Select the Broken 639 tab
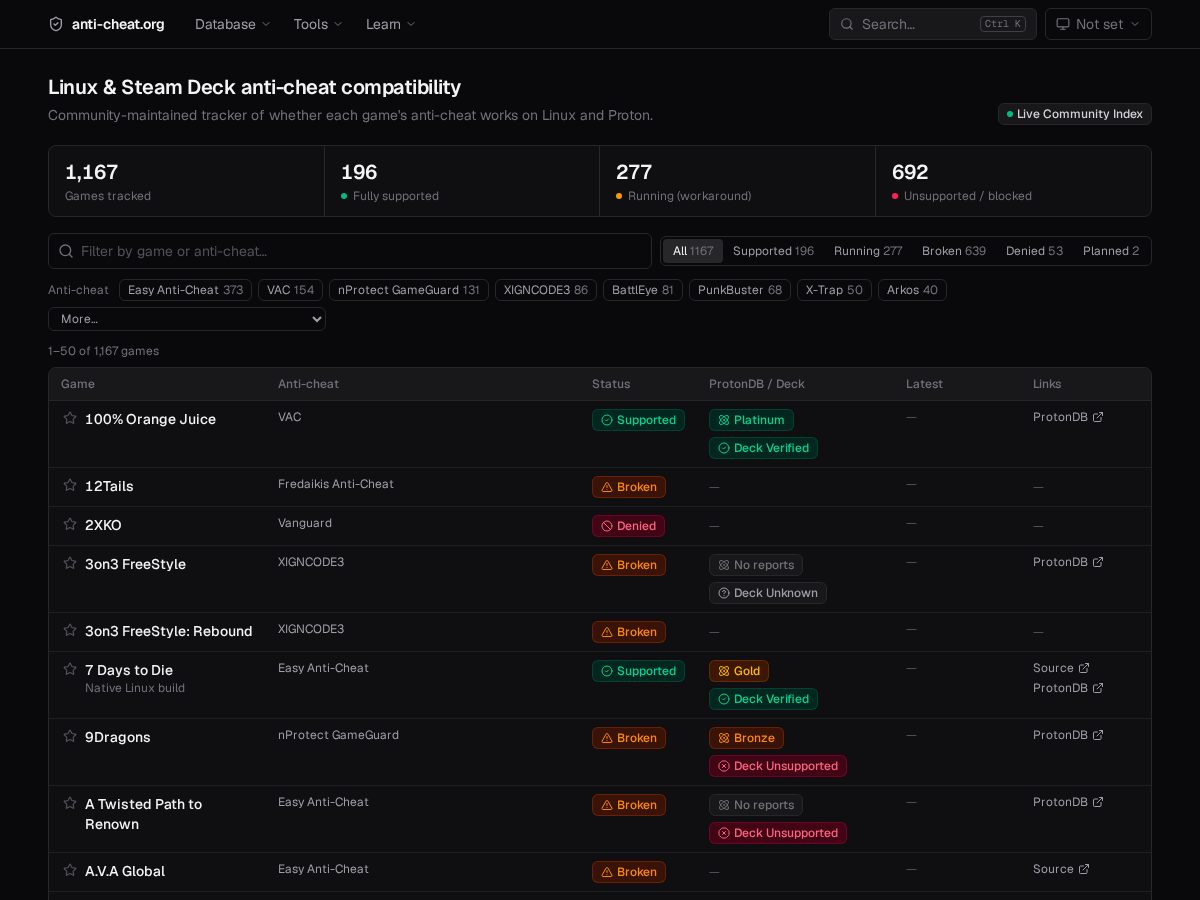 (954, 251)
